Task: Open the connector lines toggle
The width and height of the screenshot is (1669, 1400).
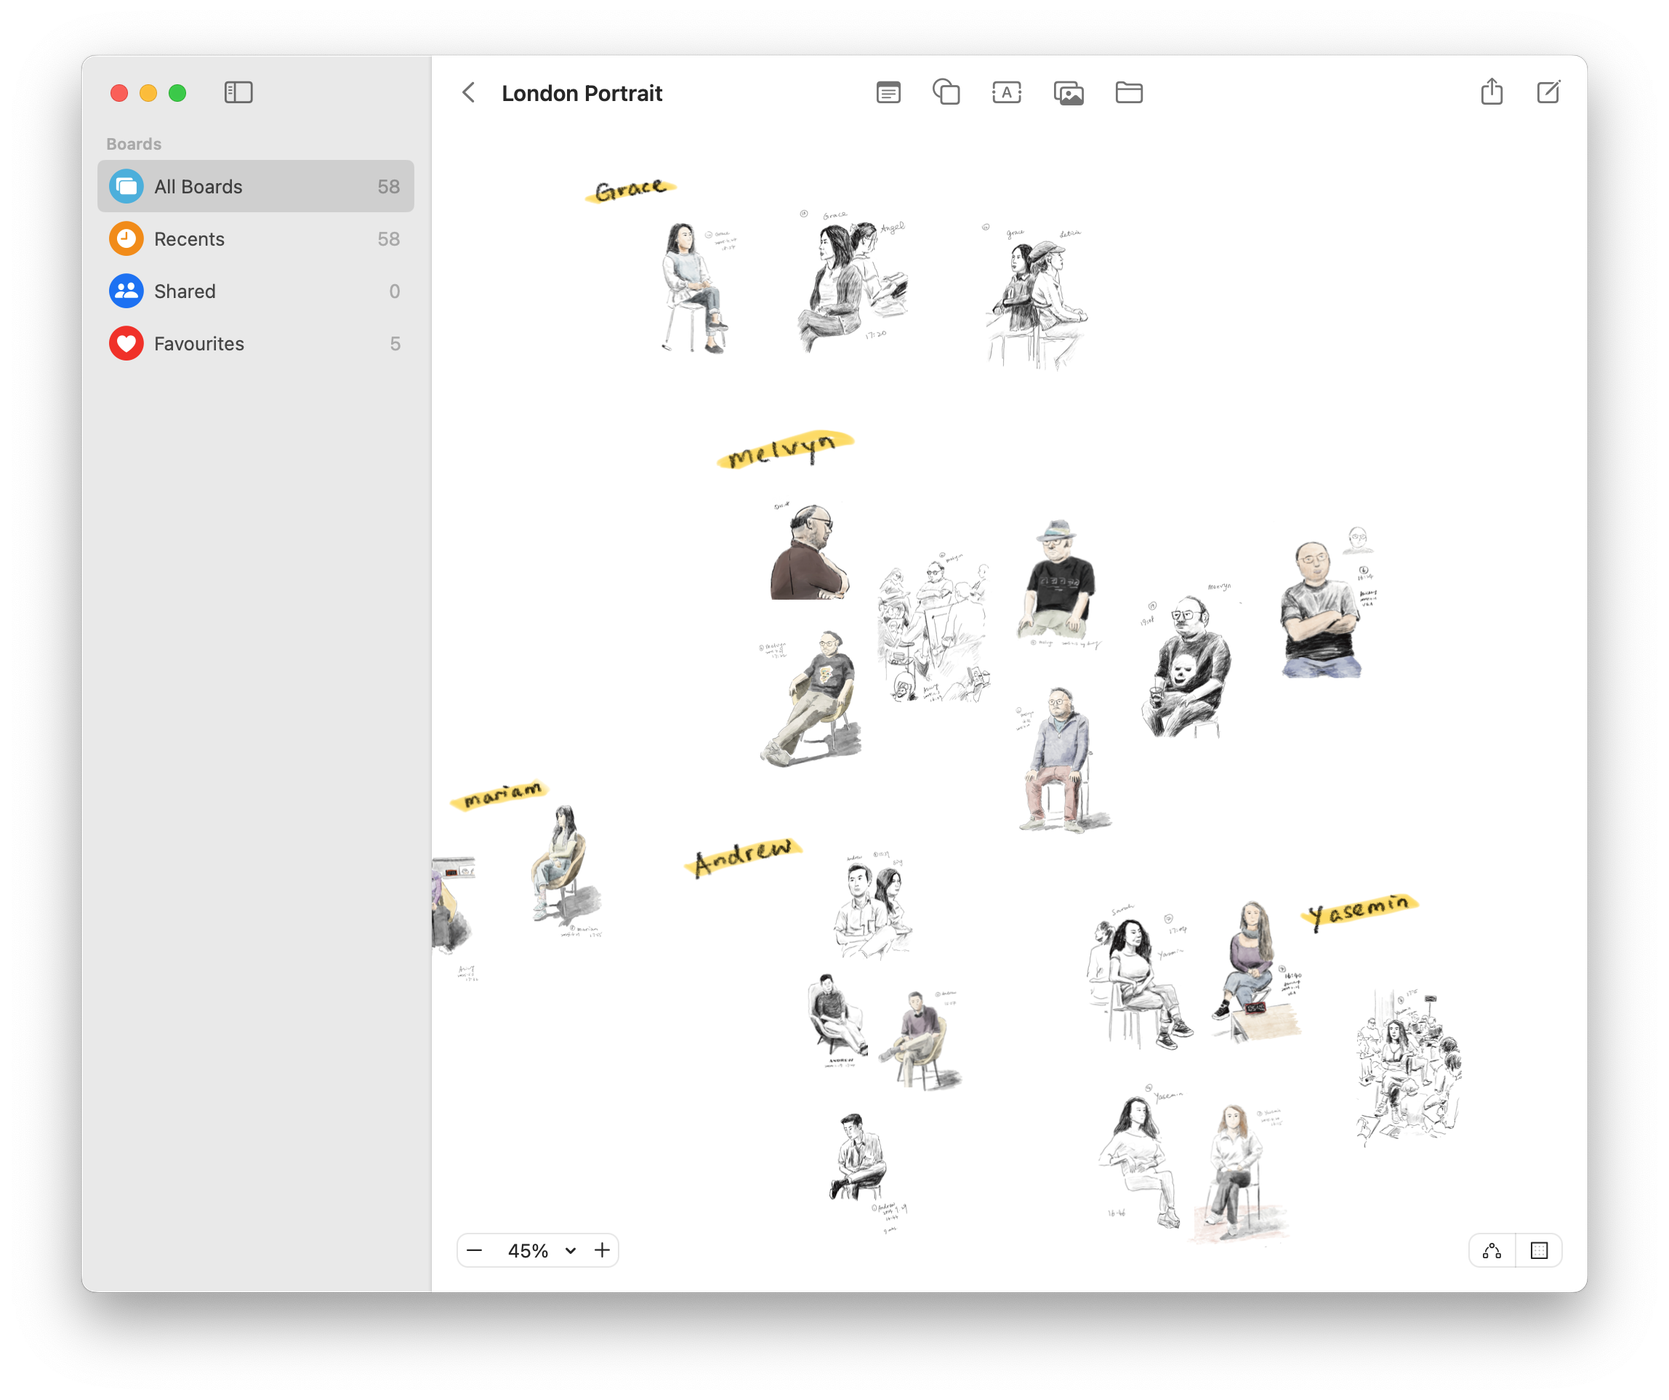Action: pyautogui.click(x=1492, y=1251)
